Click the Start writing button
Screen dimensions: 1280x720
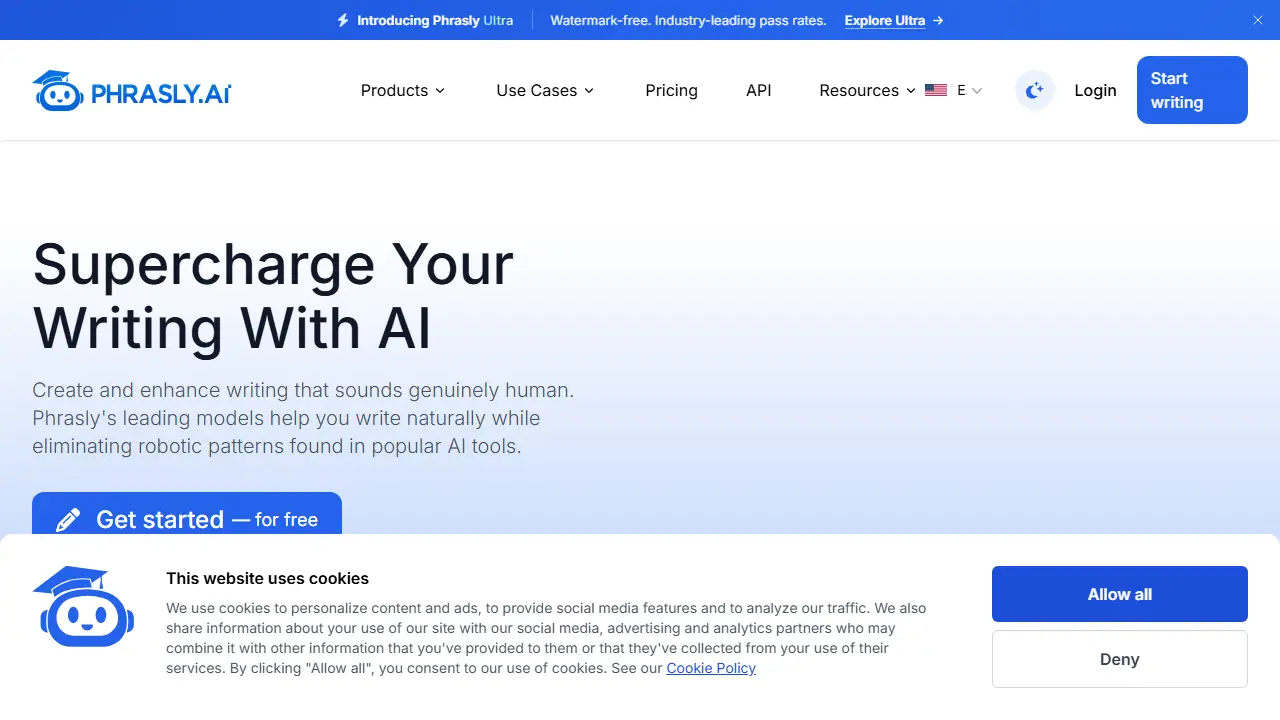click(x=1192, y=90)
